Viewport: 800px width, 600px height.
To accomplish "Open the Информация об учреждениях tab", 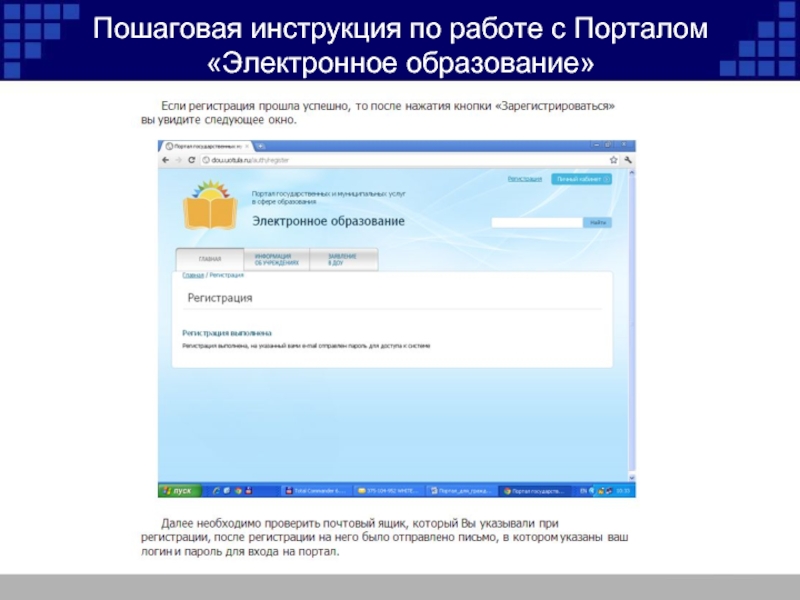I will [277, 259].
